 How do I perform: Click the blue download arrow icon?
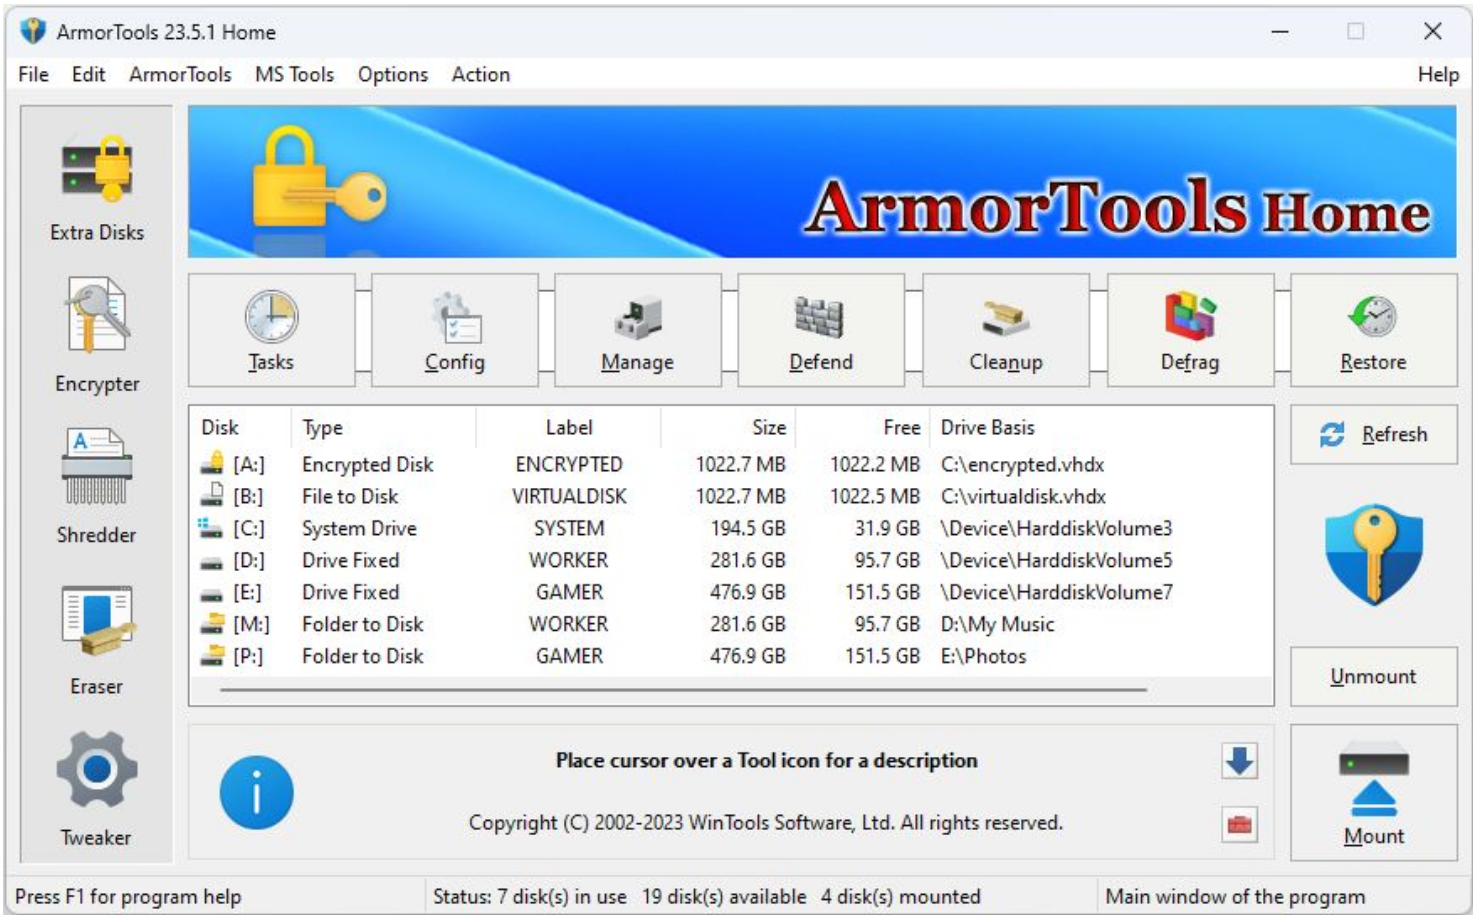tap(1238, 763)
